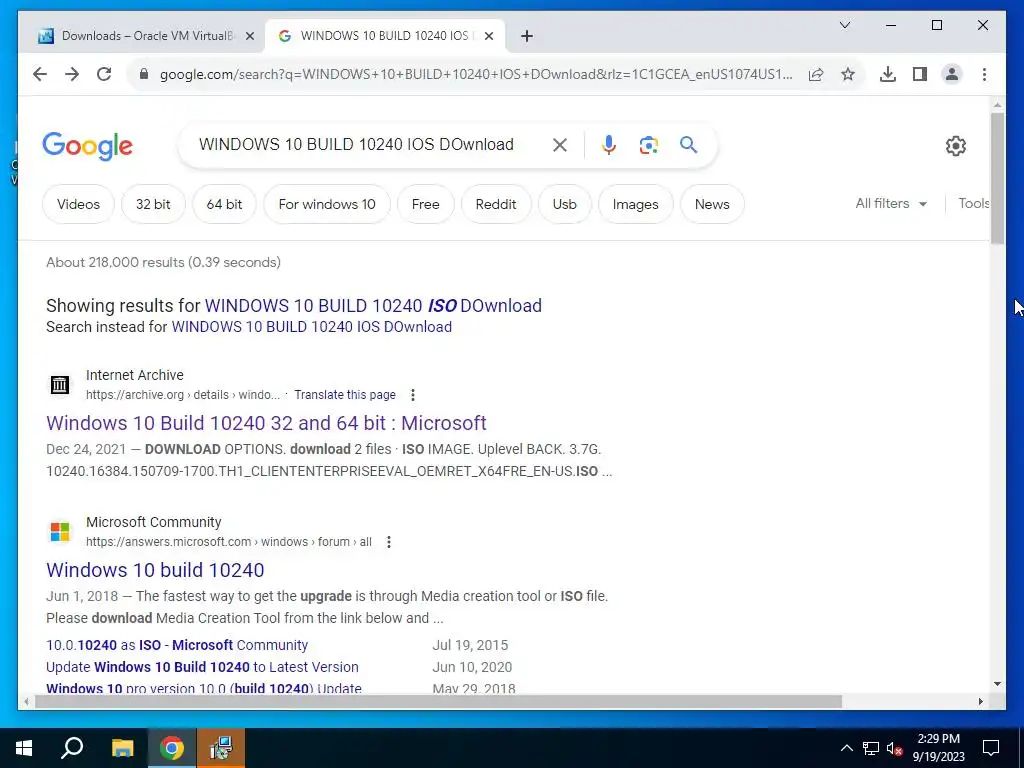Apply the For windows 10 filter chip
Image resolution: width=1024 pixels, height=768 pixels.
(x=327, y=204)
